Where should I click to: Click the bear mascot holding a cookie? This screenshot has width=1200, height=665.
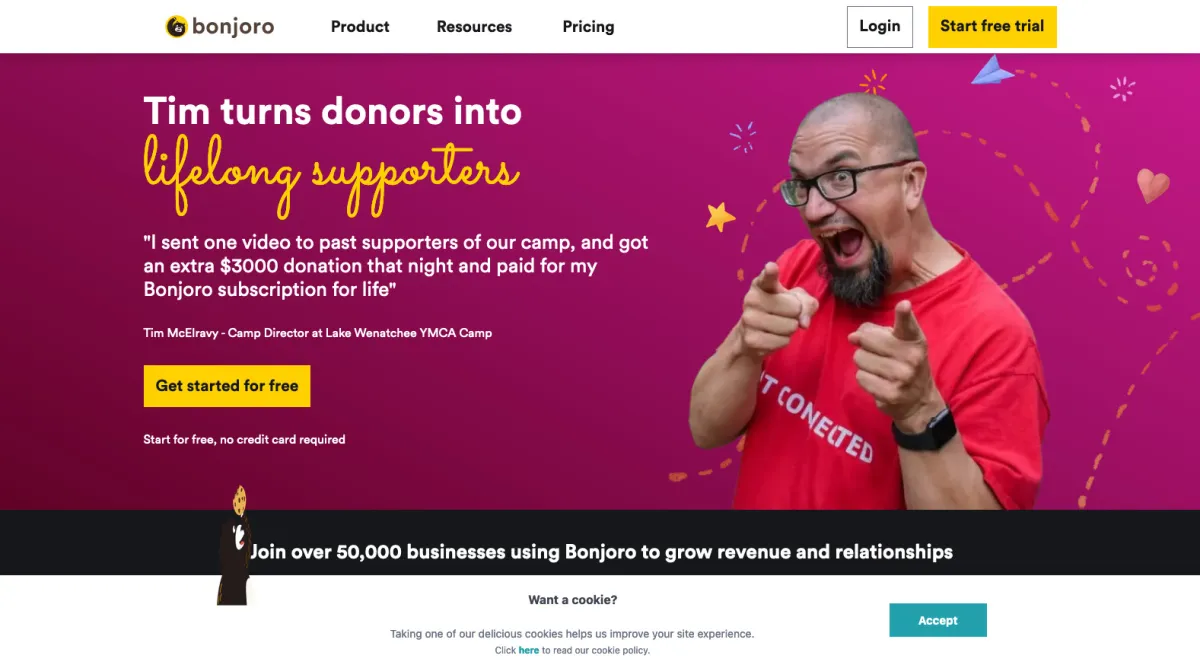click(x=233, y=545)
